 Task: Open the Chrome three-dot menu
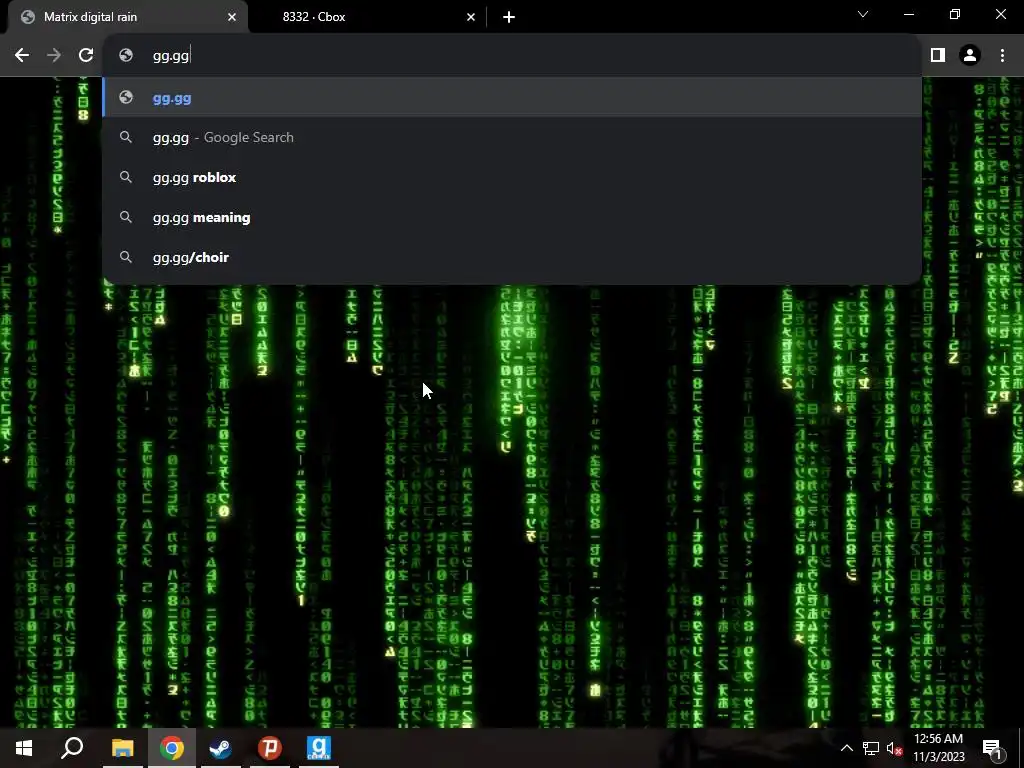[x=1002, y=56]
